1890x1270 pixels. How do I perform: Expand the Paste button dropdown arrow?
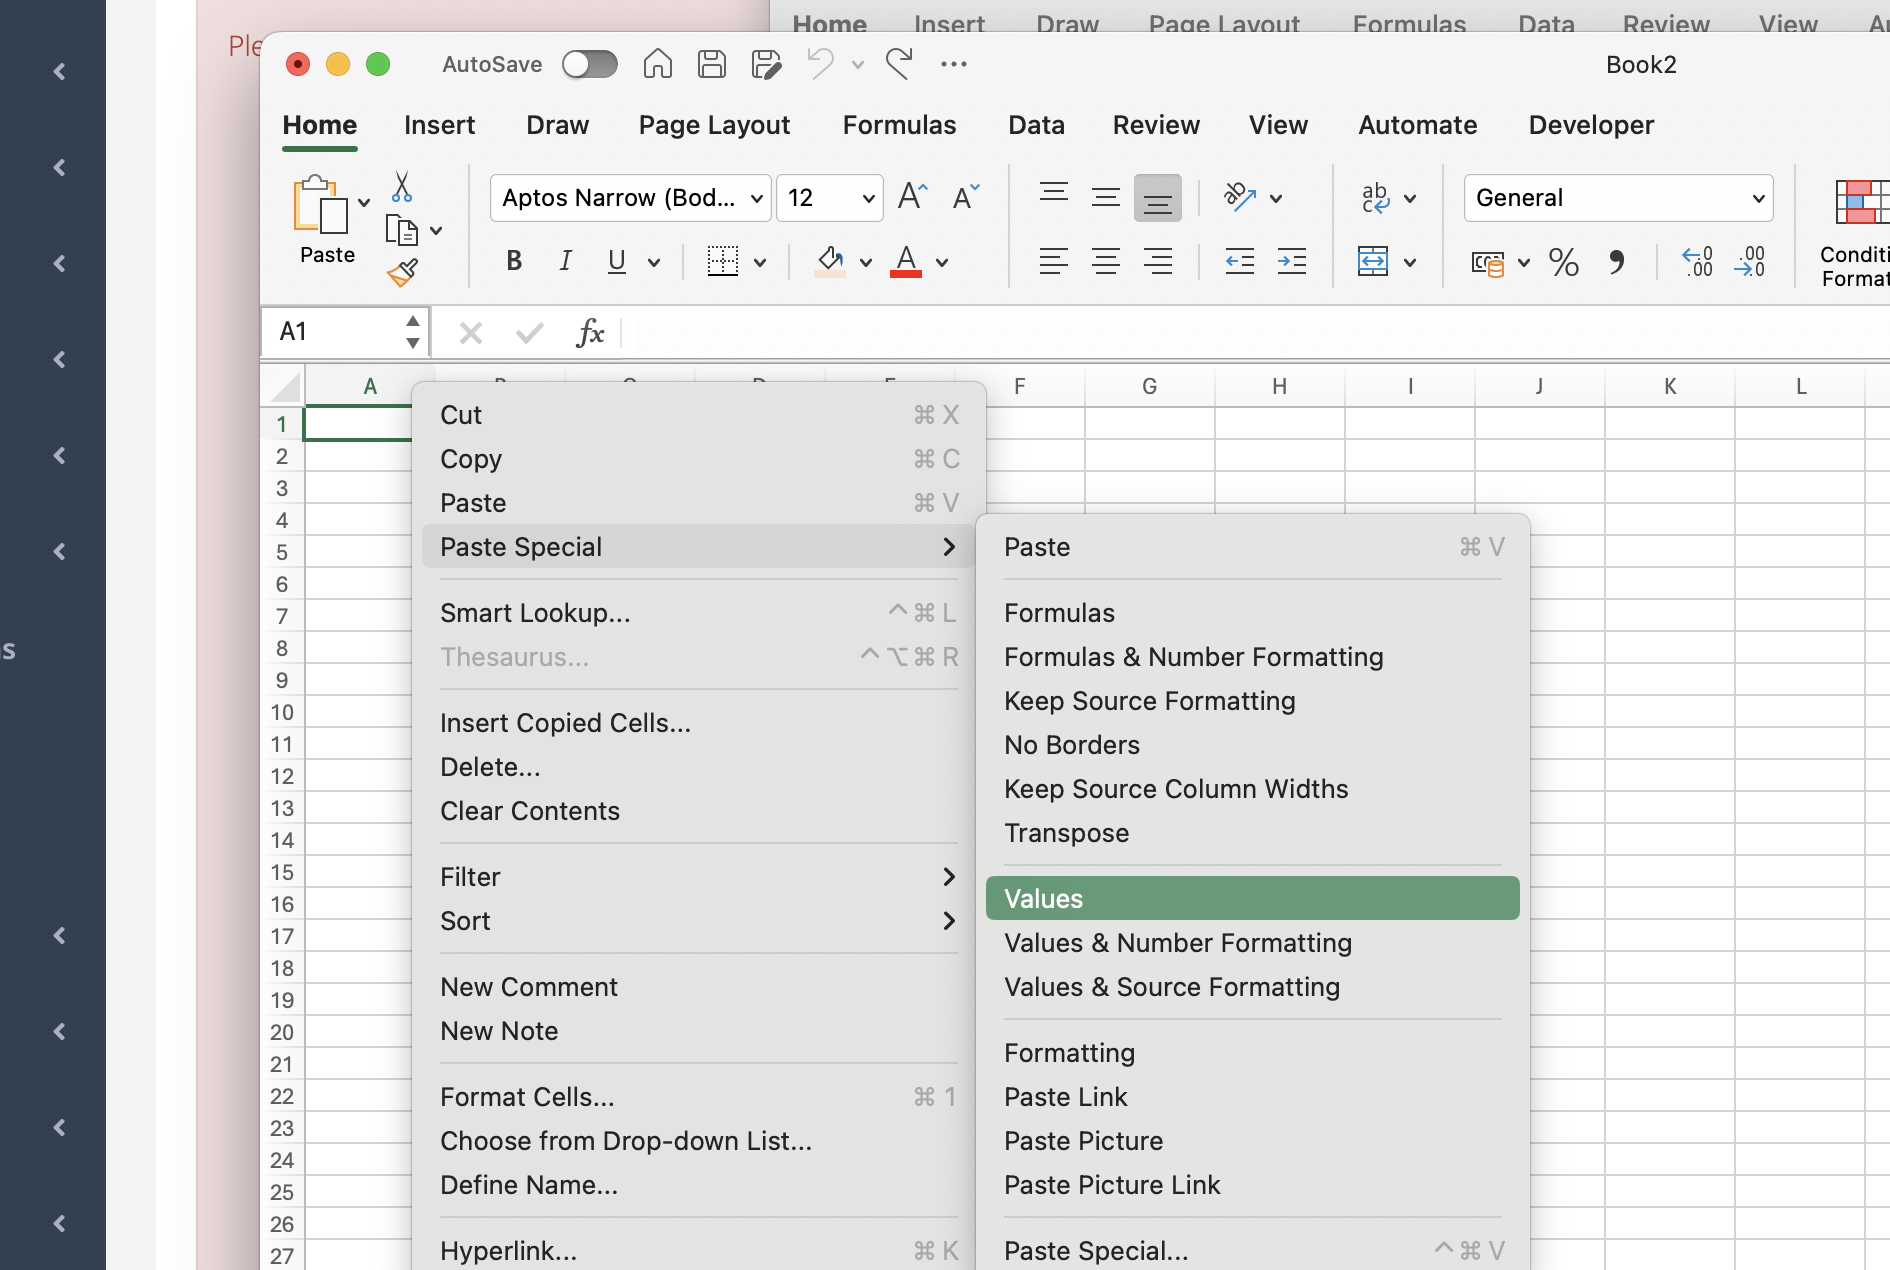tap(364, 202)
